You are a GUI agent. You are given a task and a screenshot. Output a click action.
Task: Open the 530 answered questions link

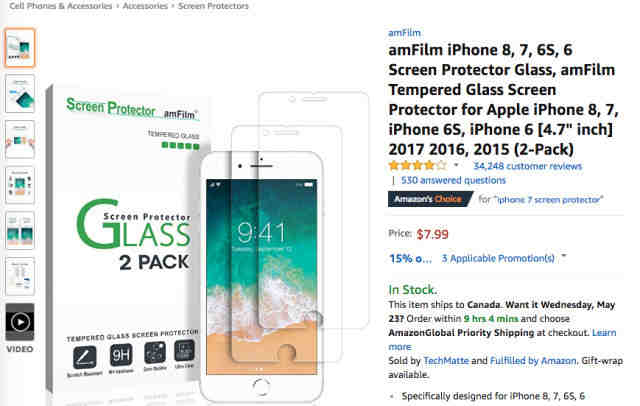point(453,180)
